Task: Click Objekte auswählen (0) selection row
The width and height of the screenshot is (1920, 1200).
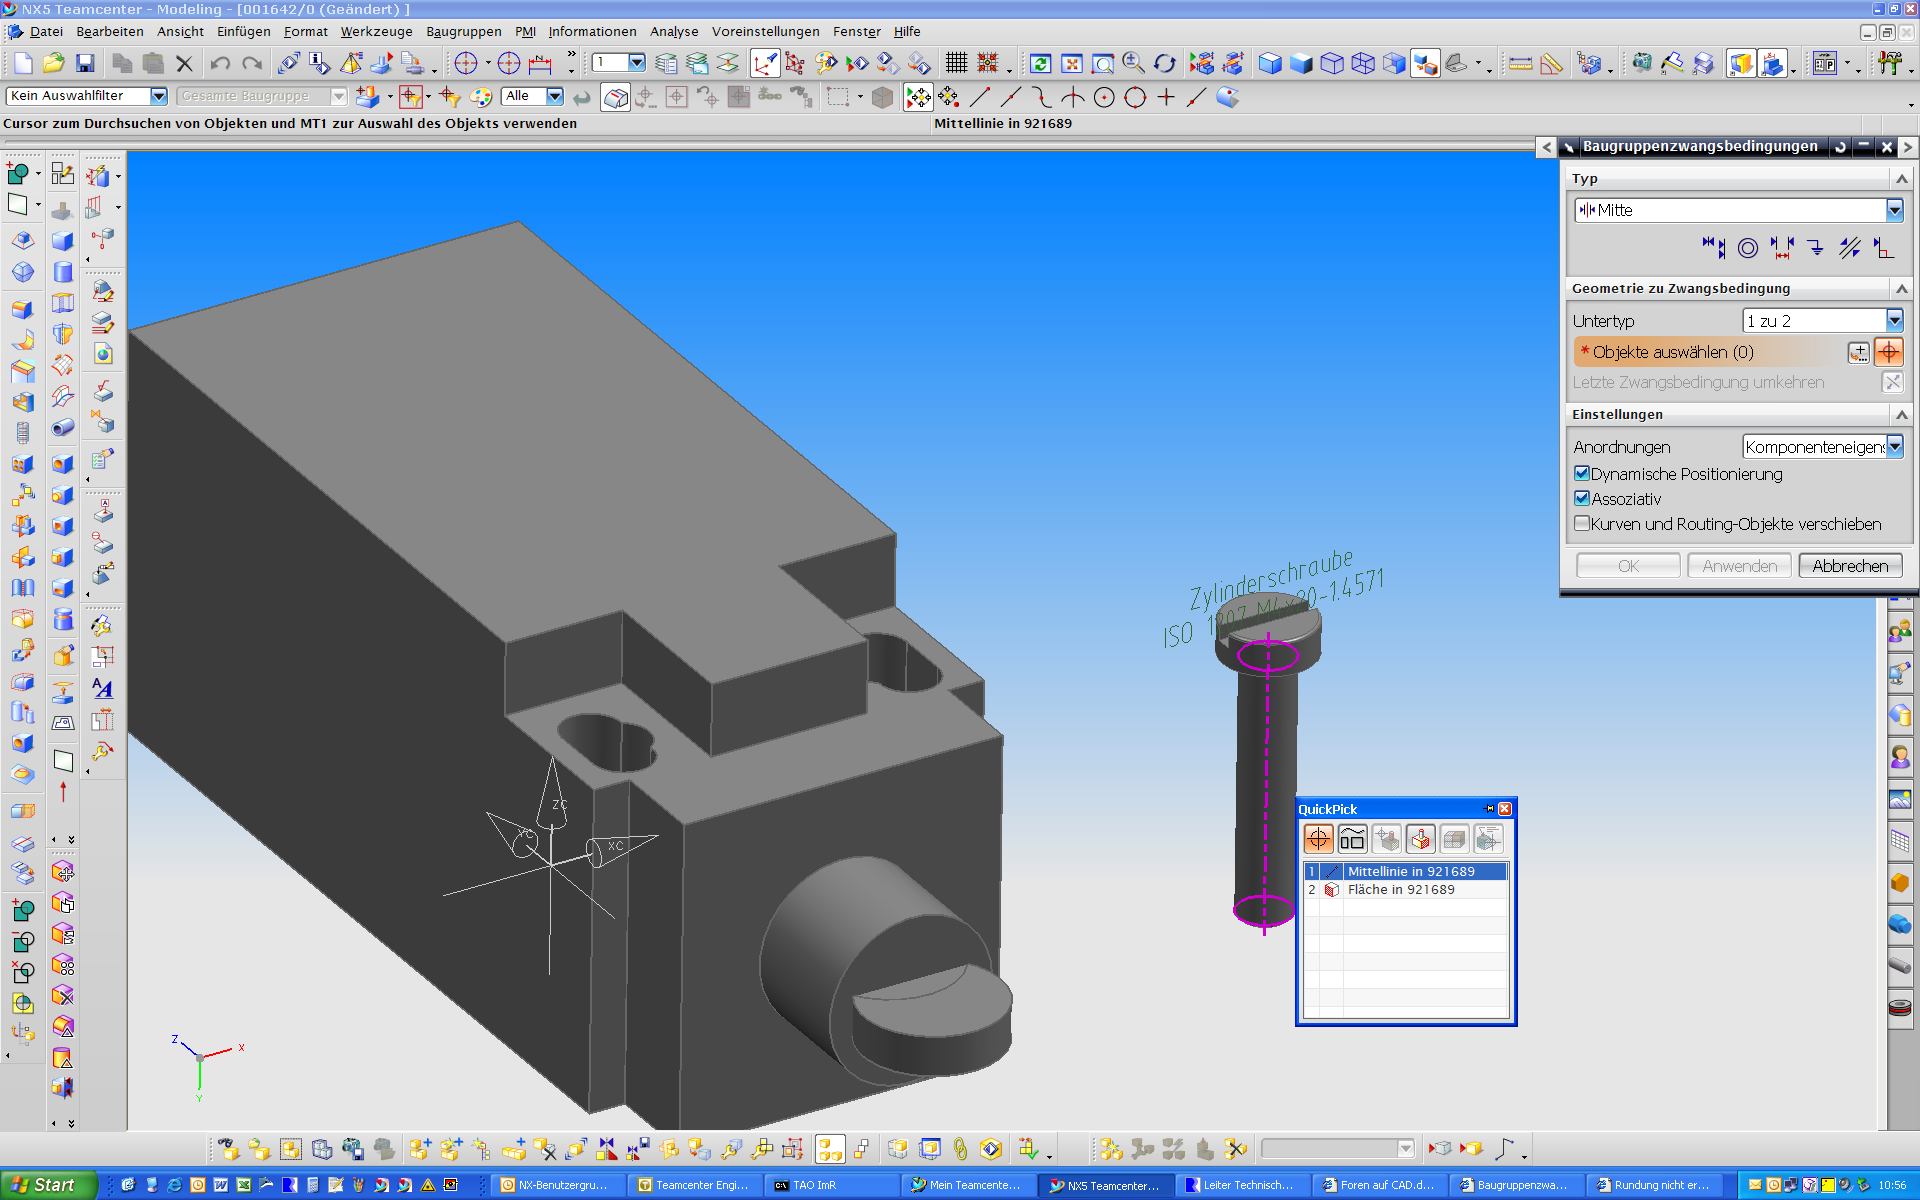Action: (1708, 352)
